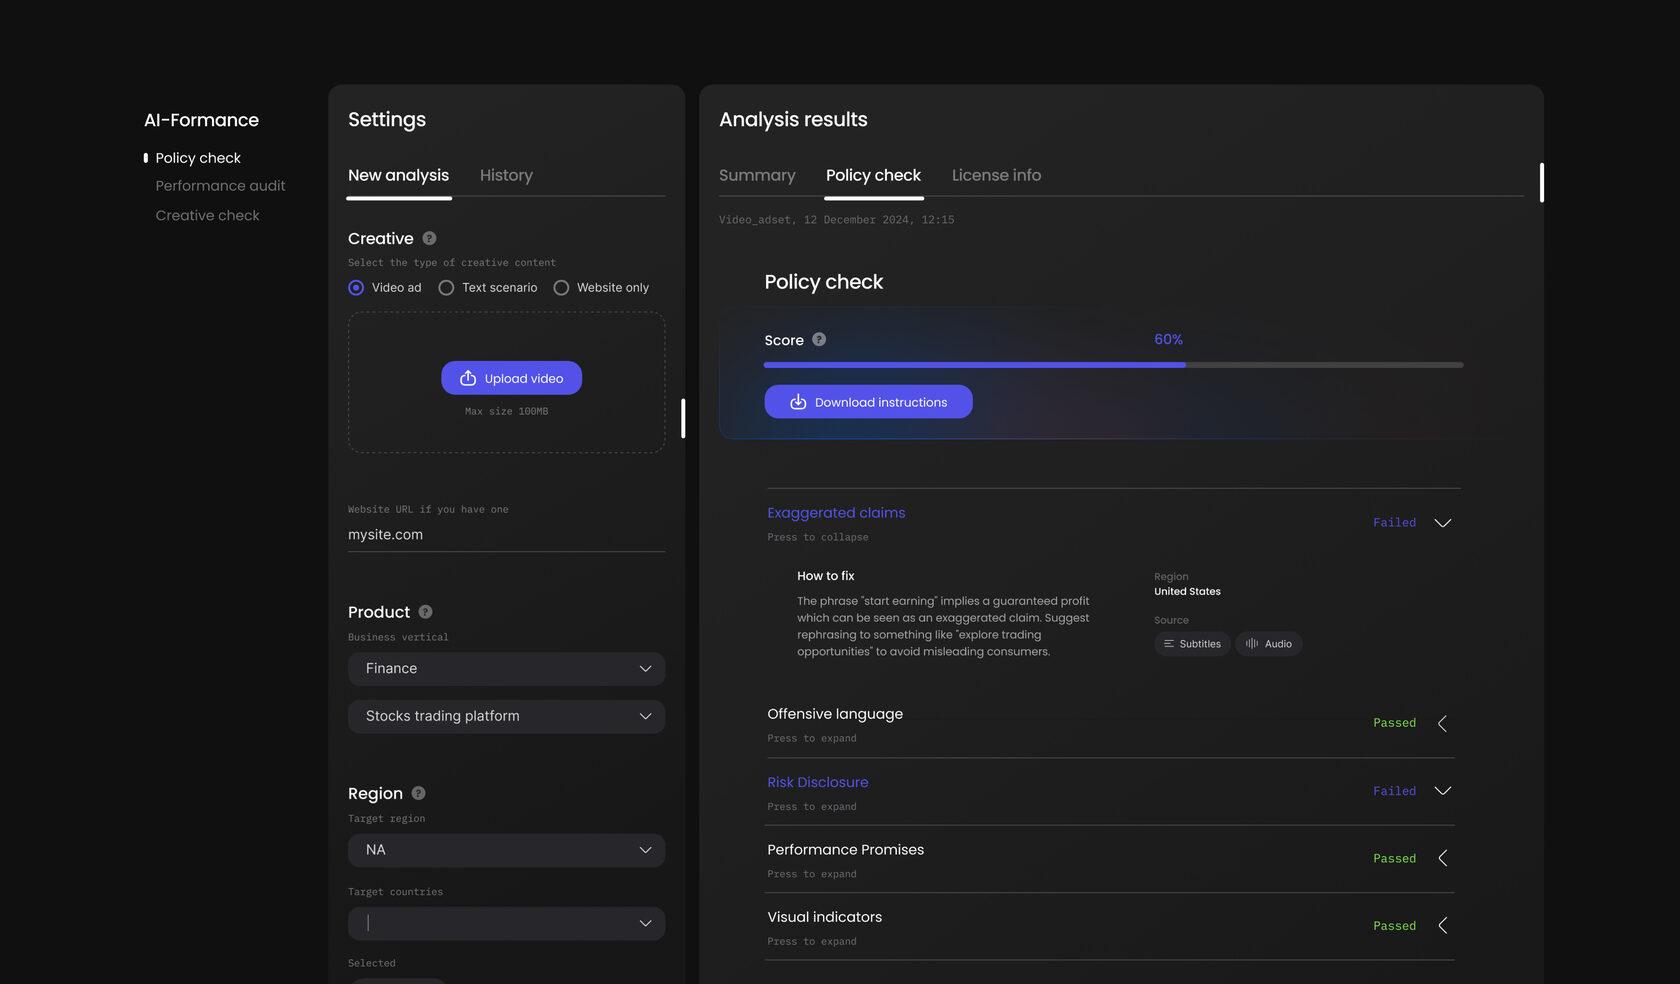Click the Download instructions button

(x=868, y=402)
